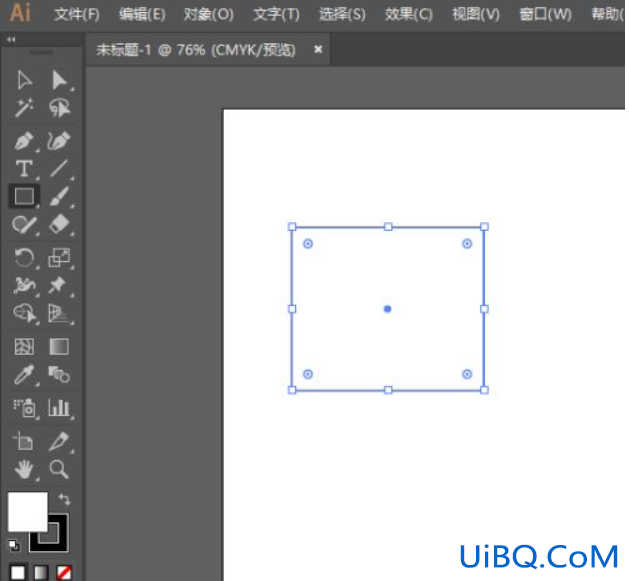629x581 pixels.
Task: Click the top-right corner radius widget
Action: (467, 244)
